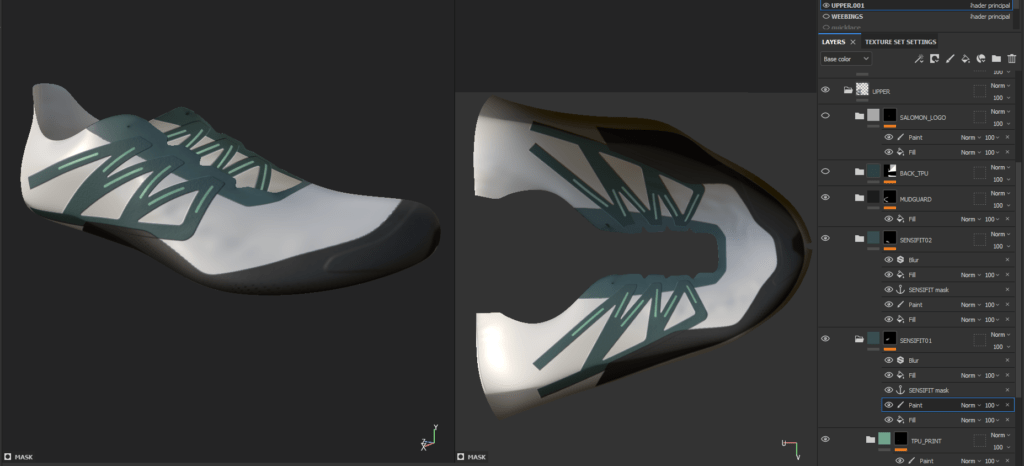Image resolution: width=1024 pixels, height=466 pixels.
Task: Click the anchor icon under SENSIFIT01
Action: point(900,390)
